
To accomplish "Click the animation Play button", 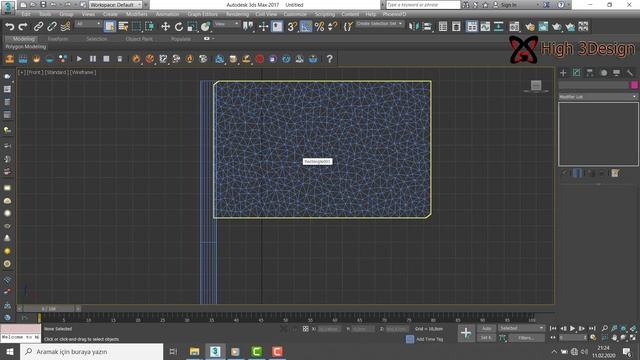I will pos(573,328).
